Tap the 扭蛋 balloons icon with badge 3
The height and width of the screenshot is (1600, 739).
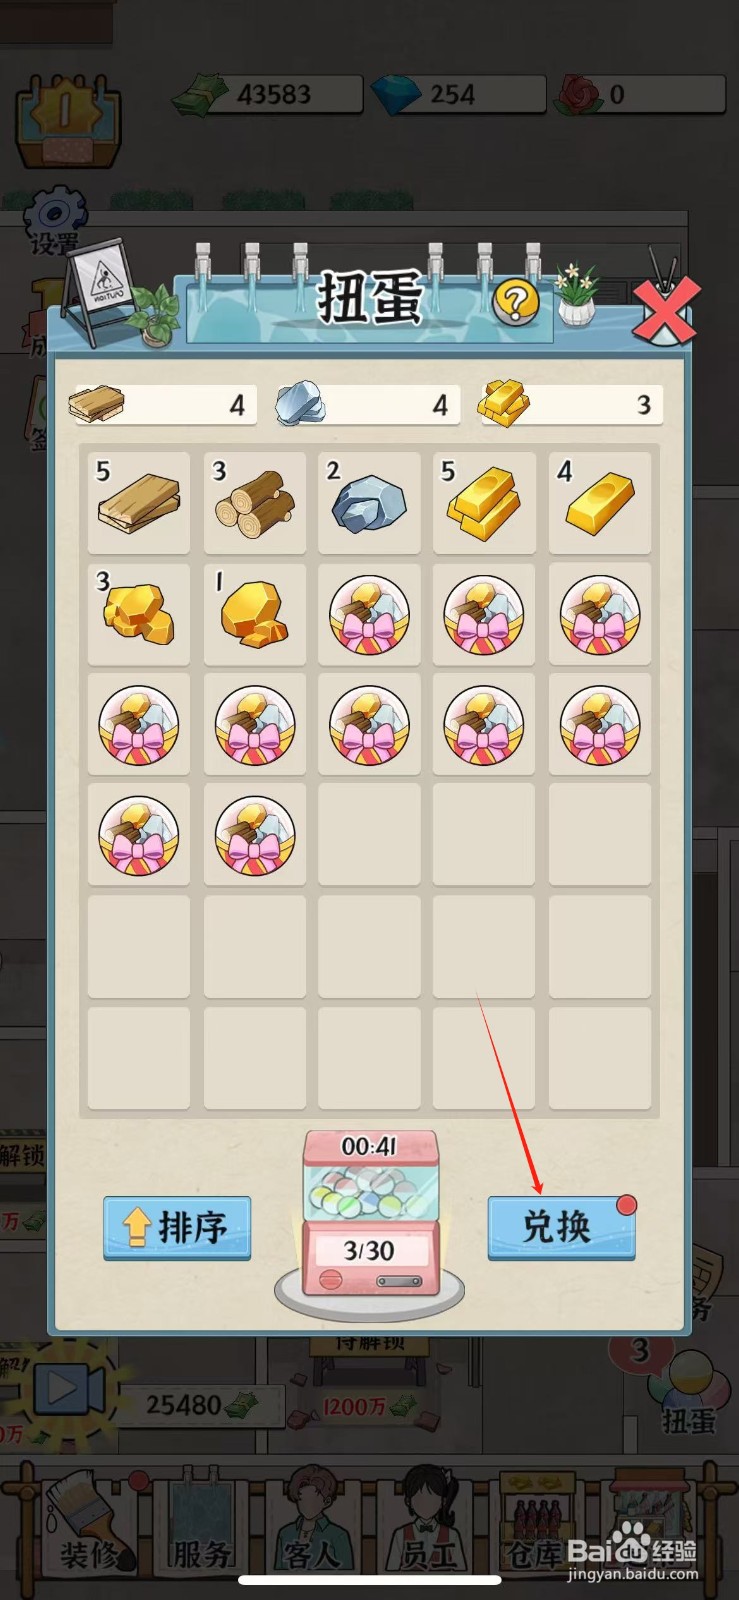click(682, 1385)
